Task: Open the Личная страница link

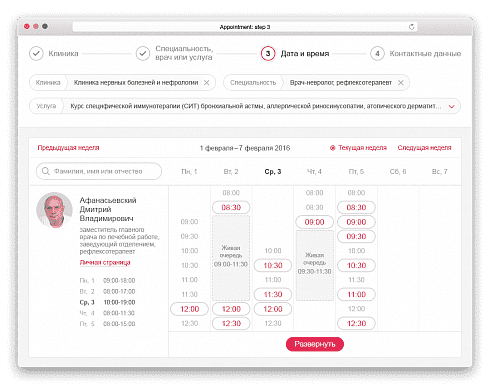Action: coord(105,263)
